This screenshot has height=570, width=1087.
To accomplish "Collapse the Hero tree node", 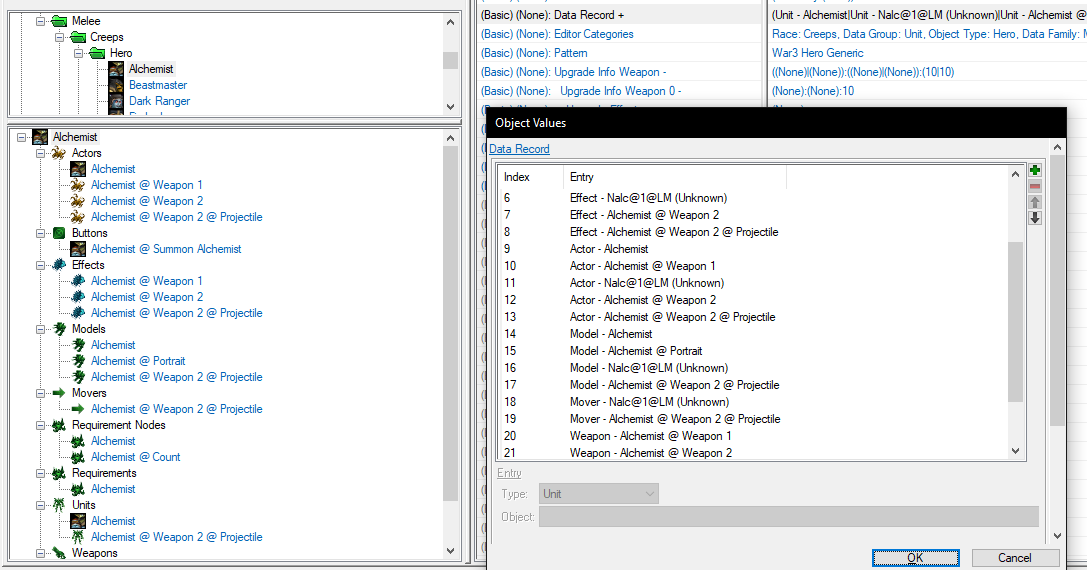I will (x=78, y=53).
